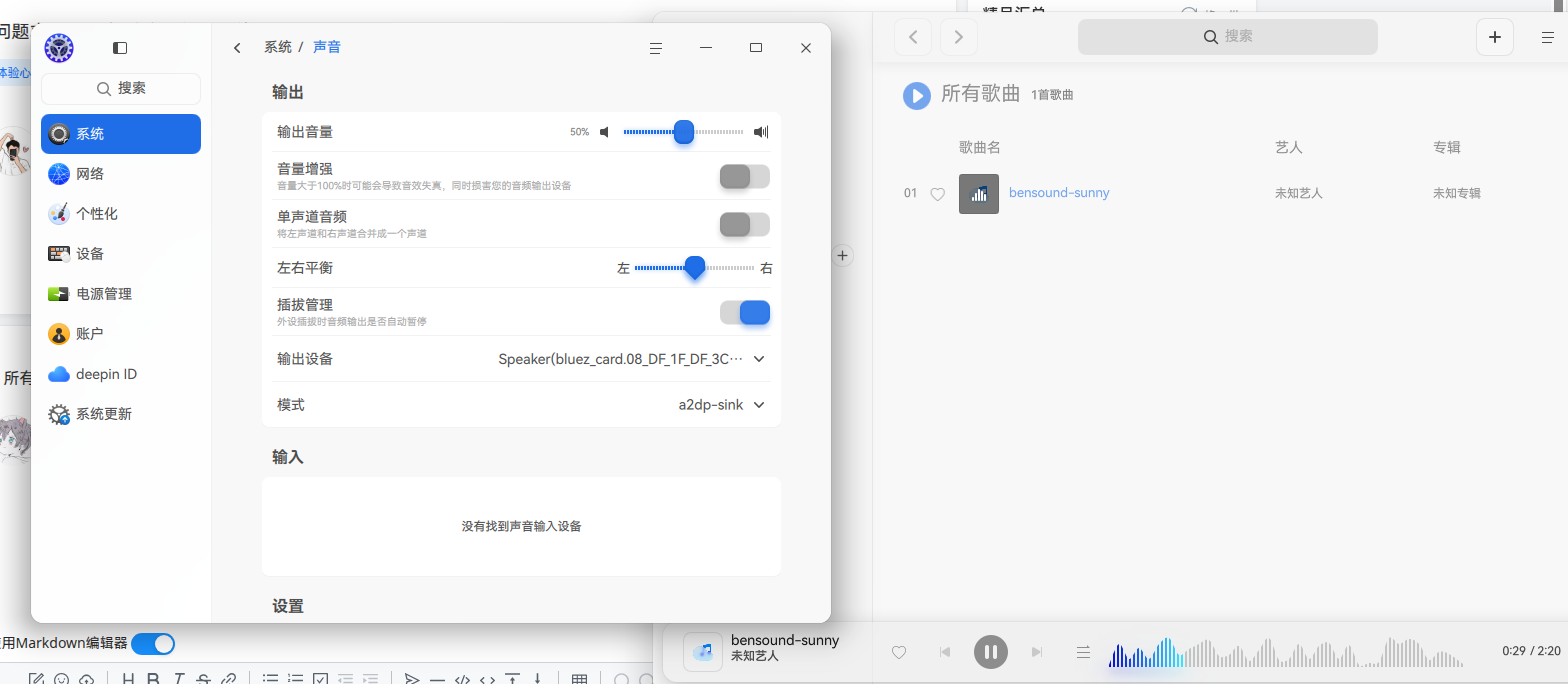Seek within the song waveform progress bar
1568x684 pixels.
pyautogui.click(x=1286, y=652)
